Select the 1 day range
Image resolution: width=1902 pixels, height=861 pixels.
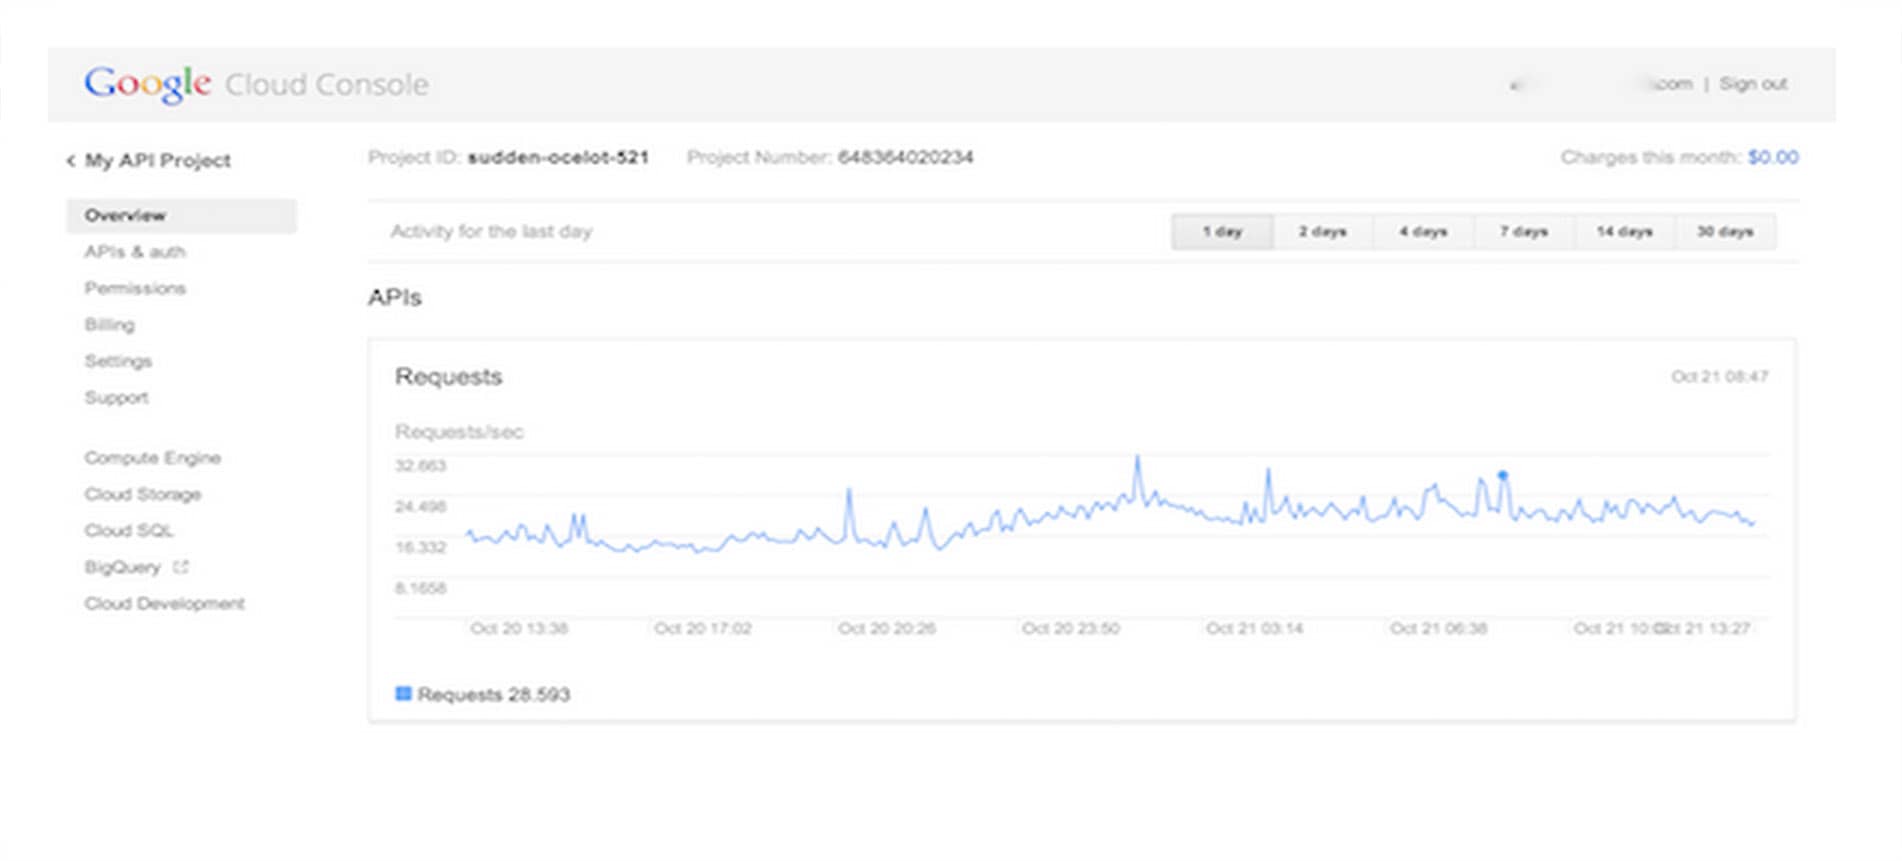pos(1222,231)
